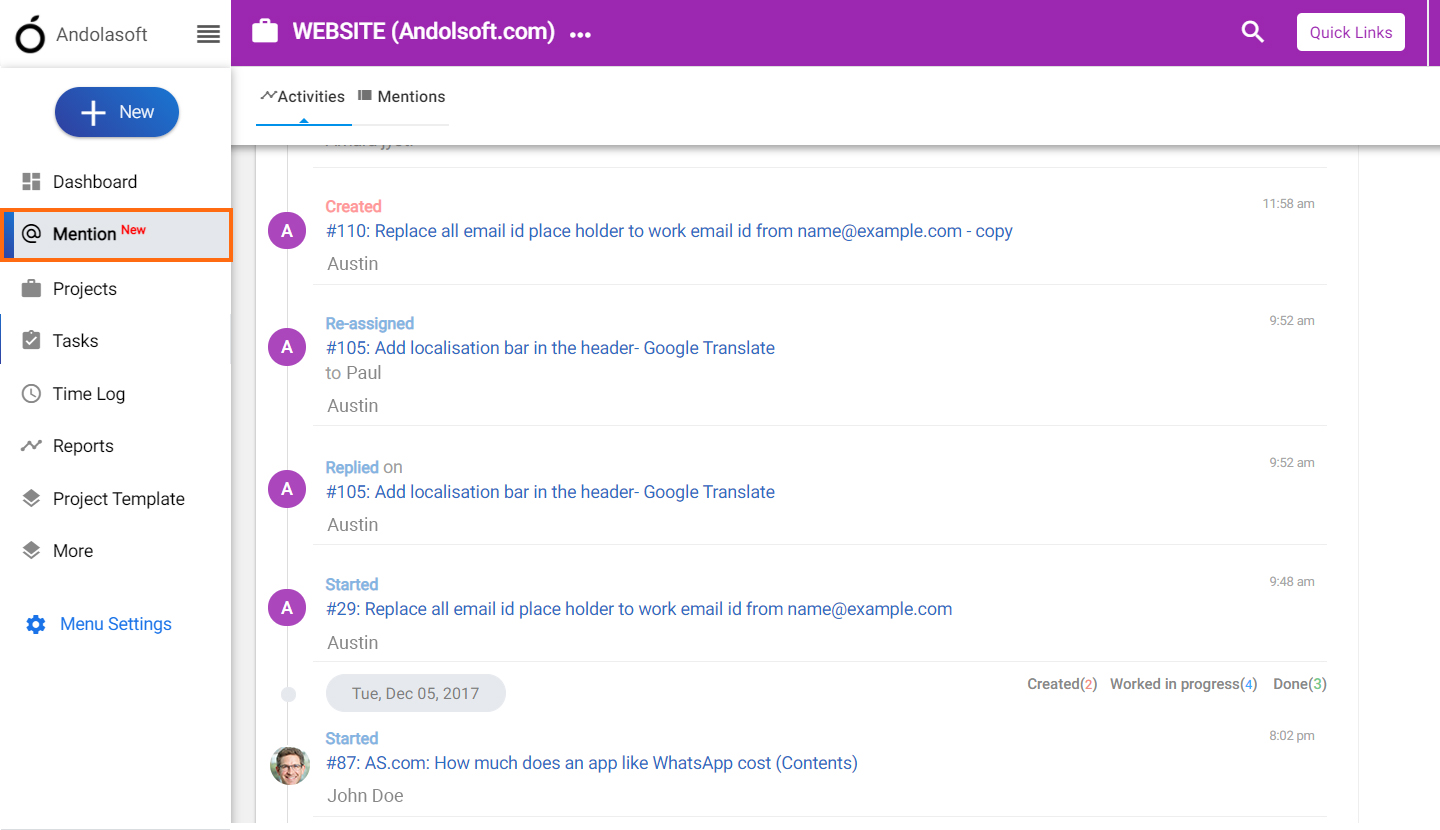Click the 8:02 pm timestamp
The width and height of the screenshot is (1440, 830).
1292,736
